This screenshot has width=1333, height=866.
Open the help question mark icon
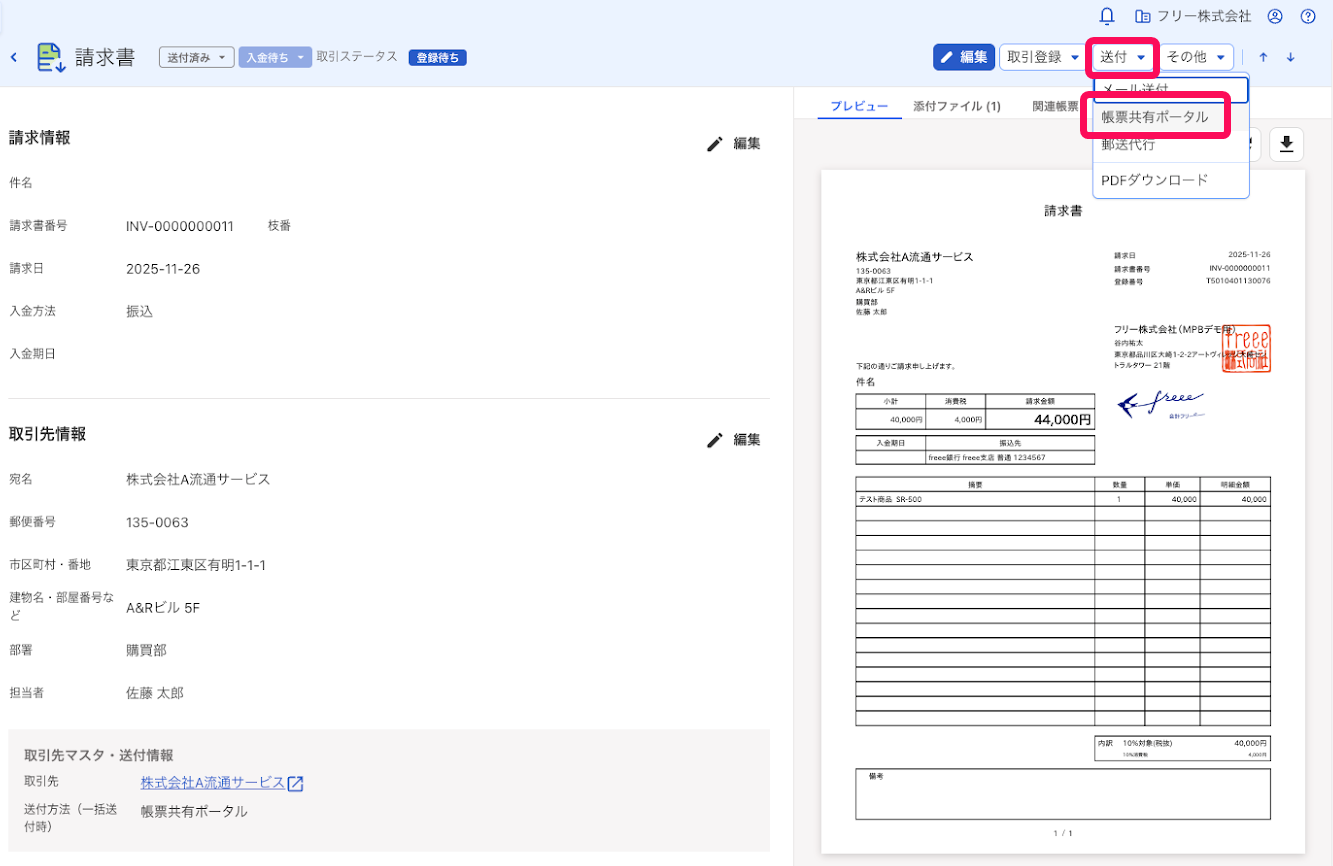point(1308,16)
